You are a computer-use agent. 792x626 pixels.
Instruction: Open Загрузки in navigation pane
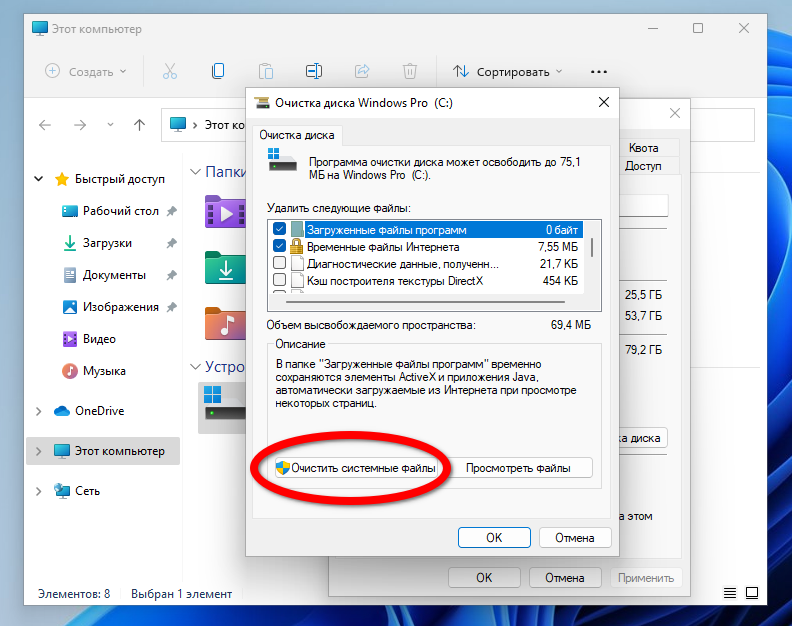pos(107,243)
